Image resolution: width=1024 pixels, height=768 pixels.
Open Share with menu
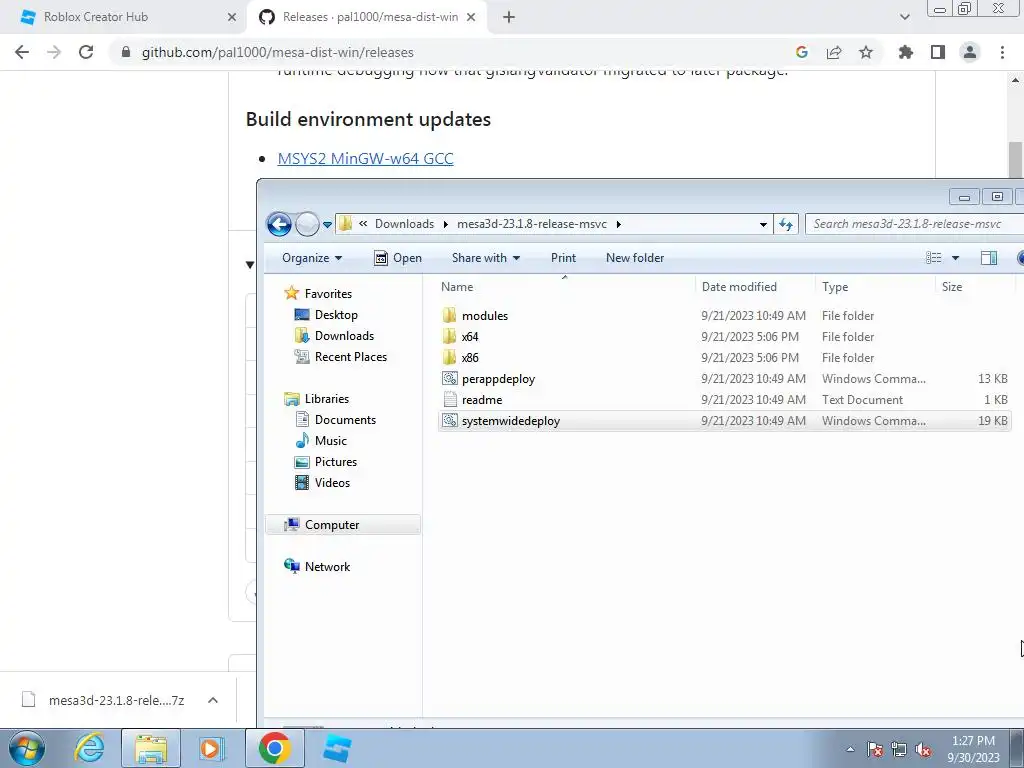tap(486, 258)
